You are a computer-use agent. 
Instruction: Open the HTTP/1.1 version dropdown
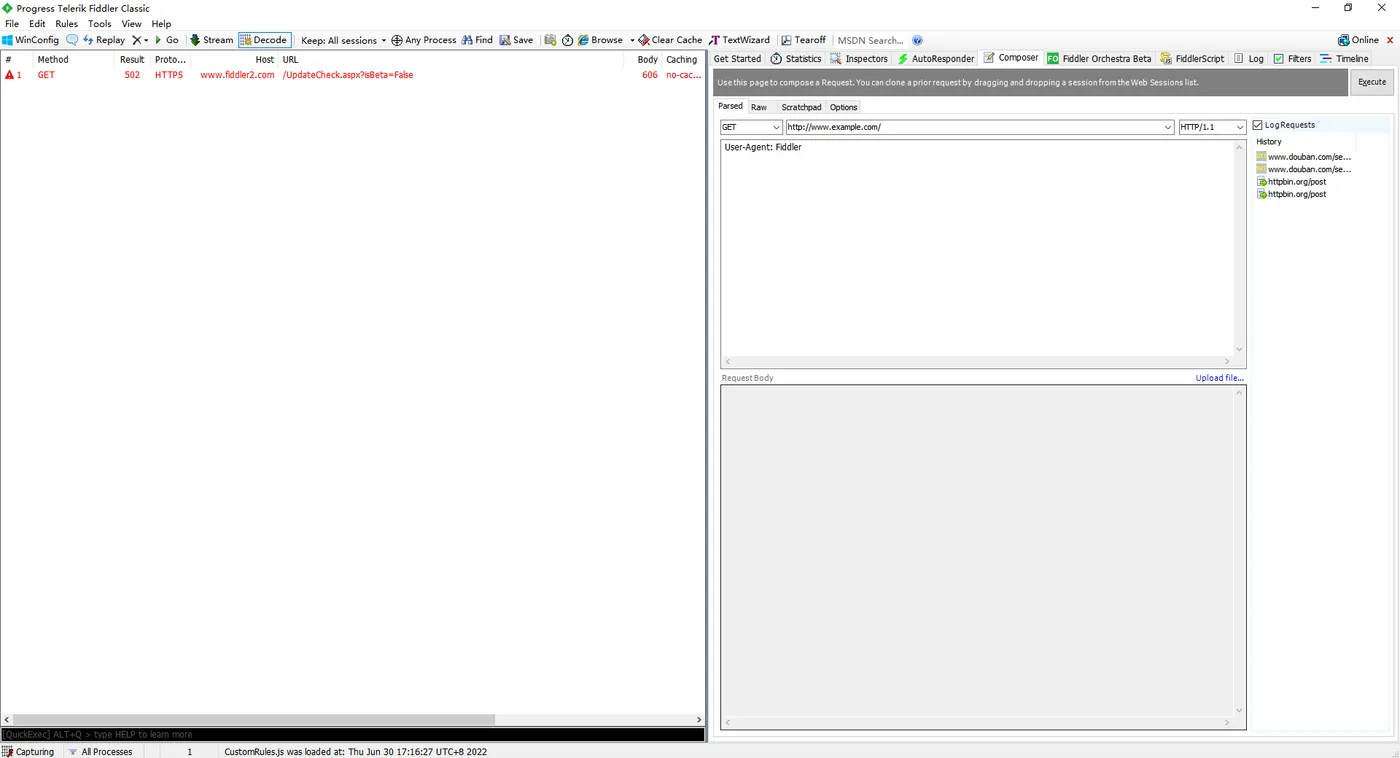[x=1212, y=127]
